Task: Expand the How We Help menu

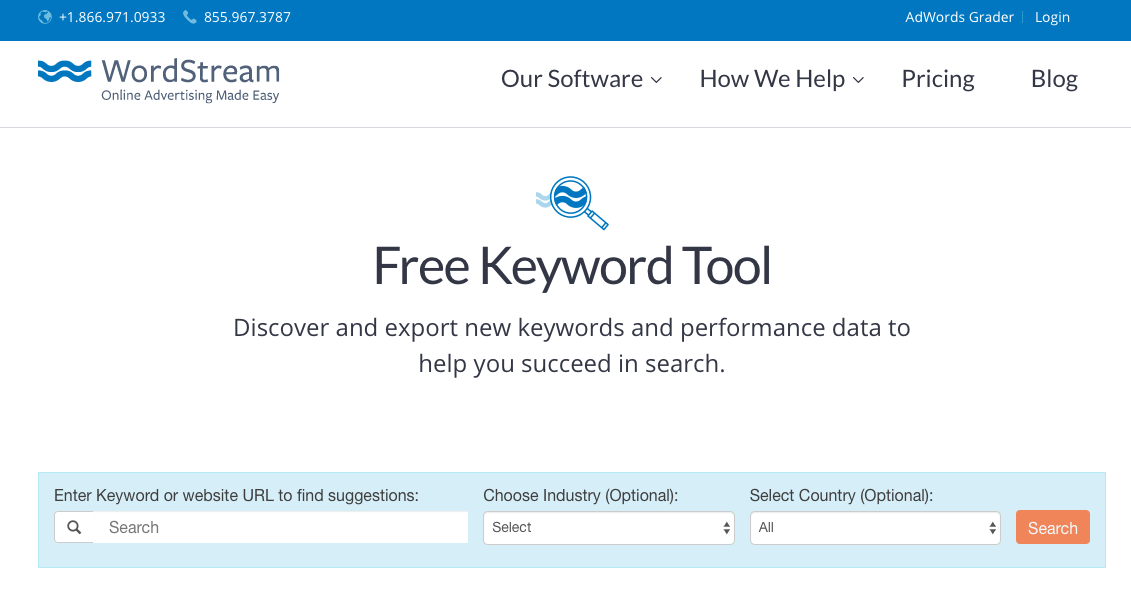Action: (782, 79)
